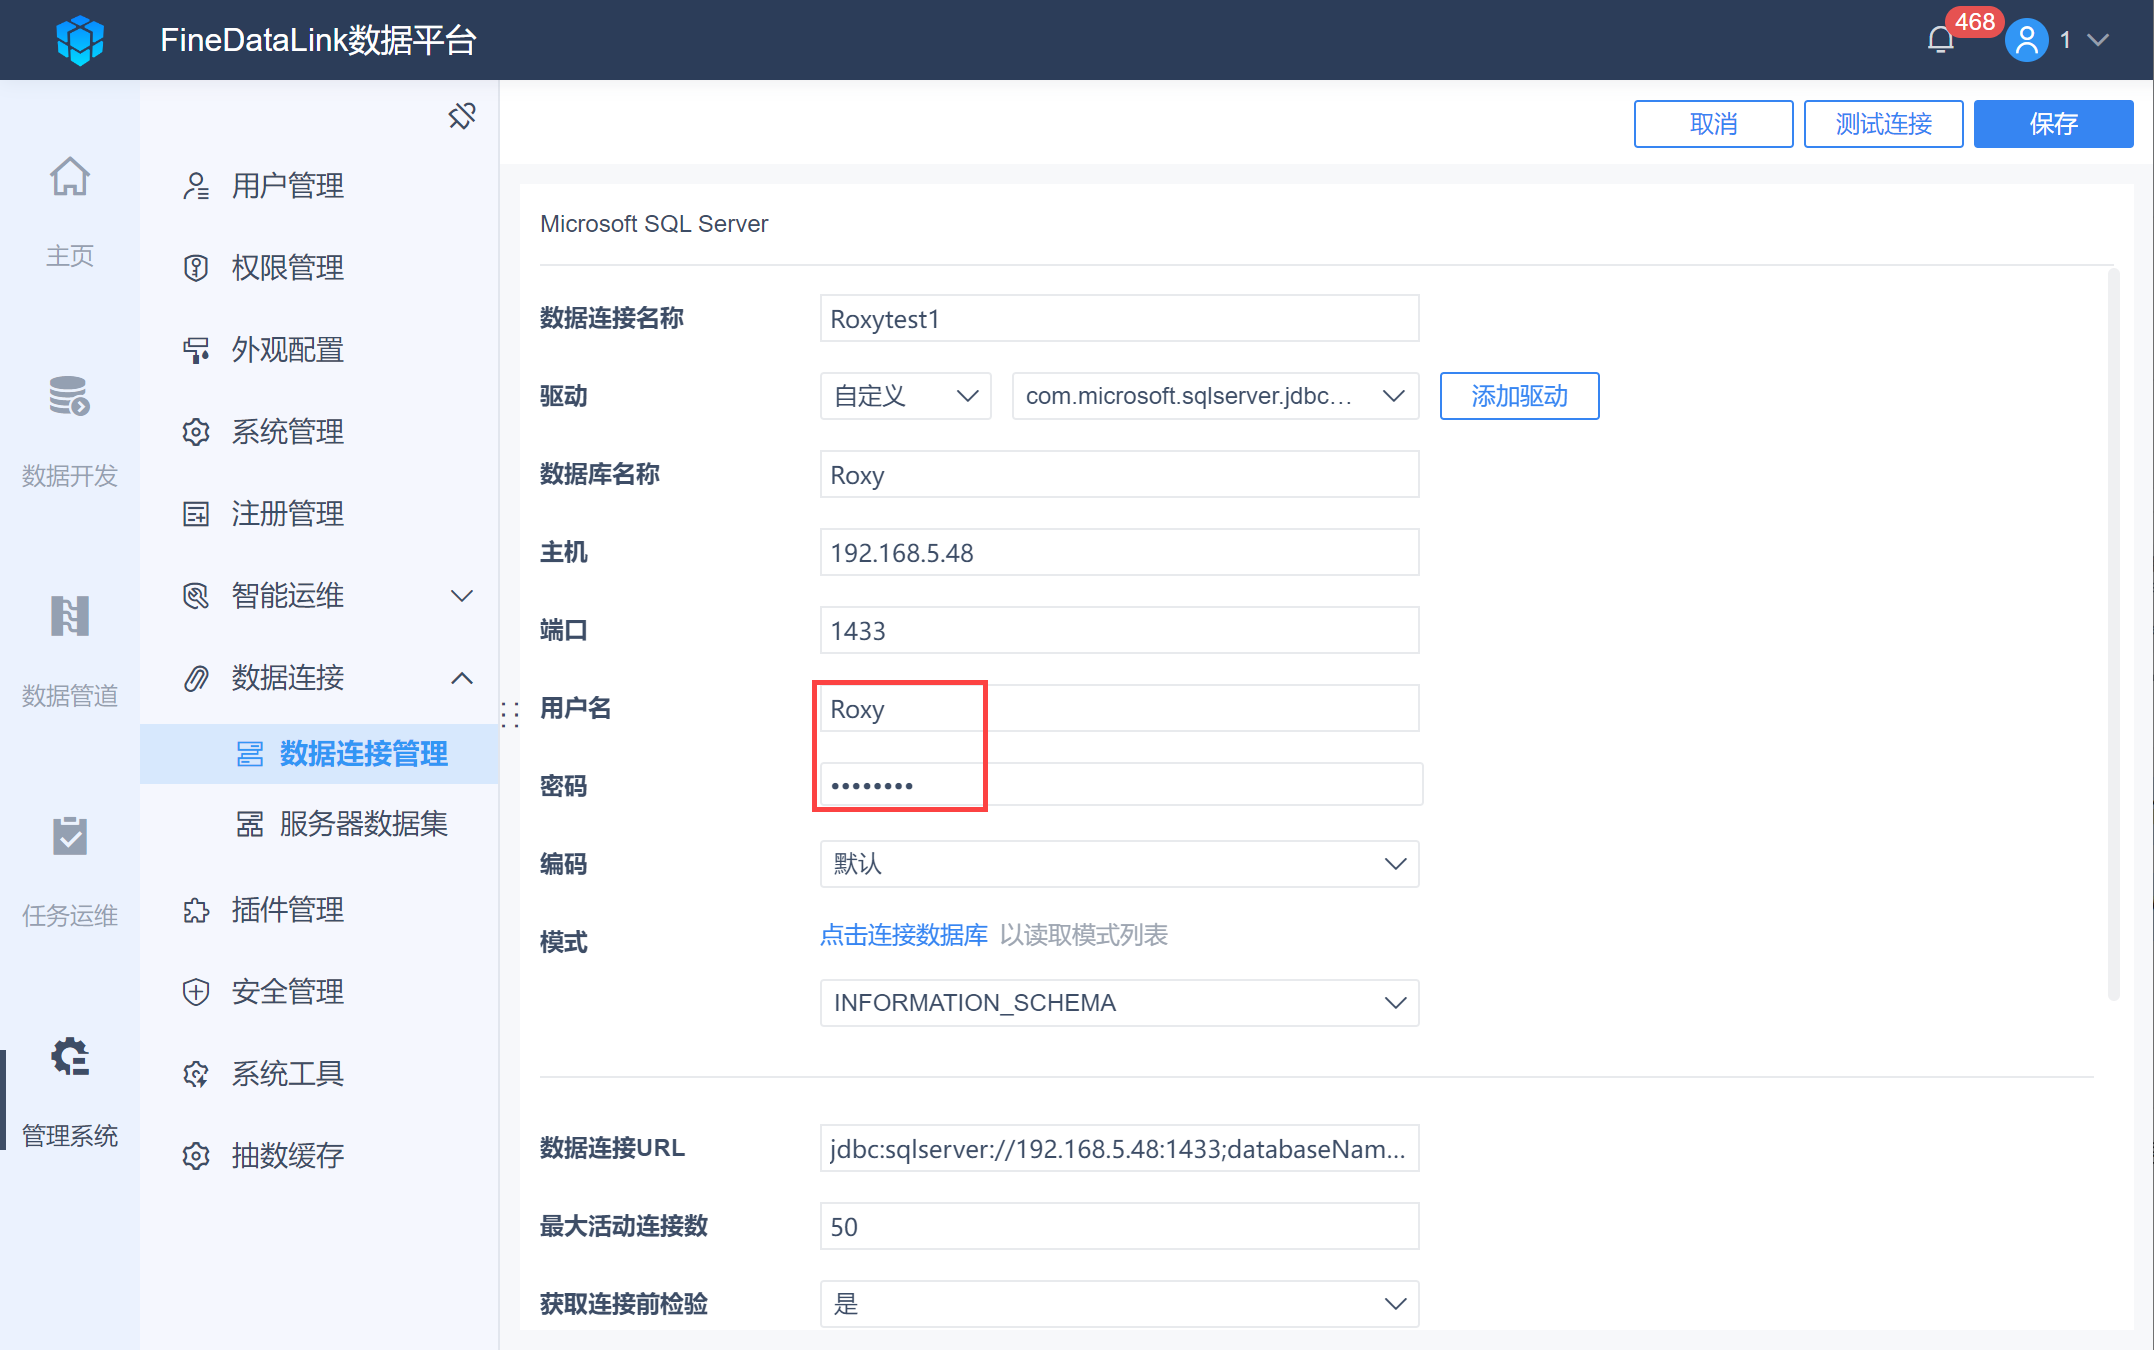Open the 编码 encoding dropdown
2154x1350 pixels.
click(x=1119, y=864)
